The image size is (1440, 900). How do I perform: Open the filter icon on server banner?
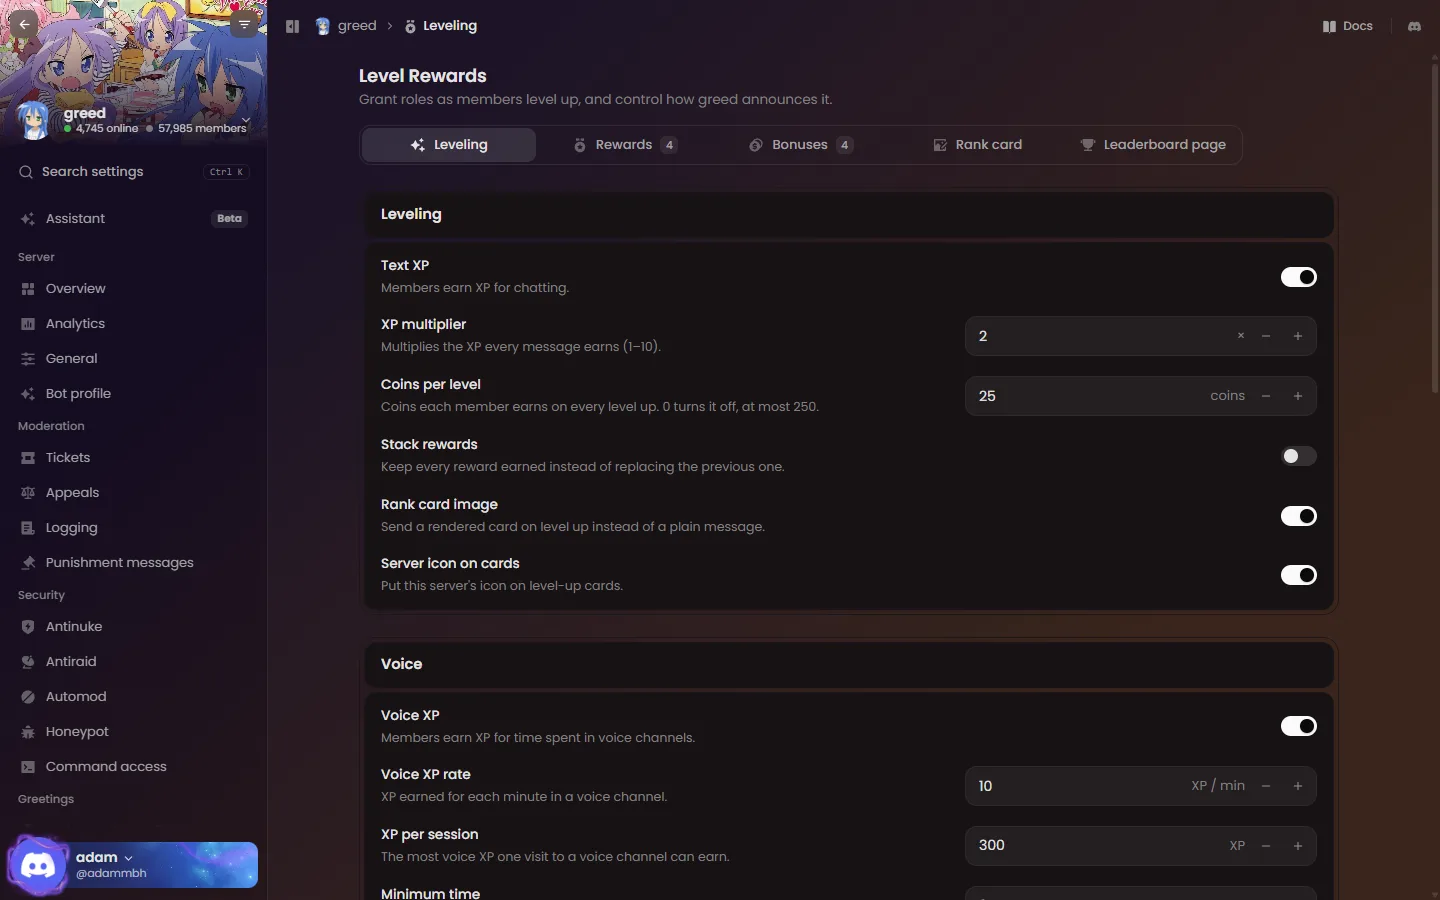point(244,24)
